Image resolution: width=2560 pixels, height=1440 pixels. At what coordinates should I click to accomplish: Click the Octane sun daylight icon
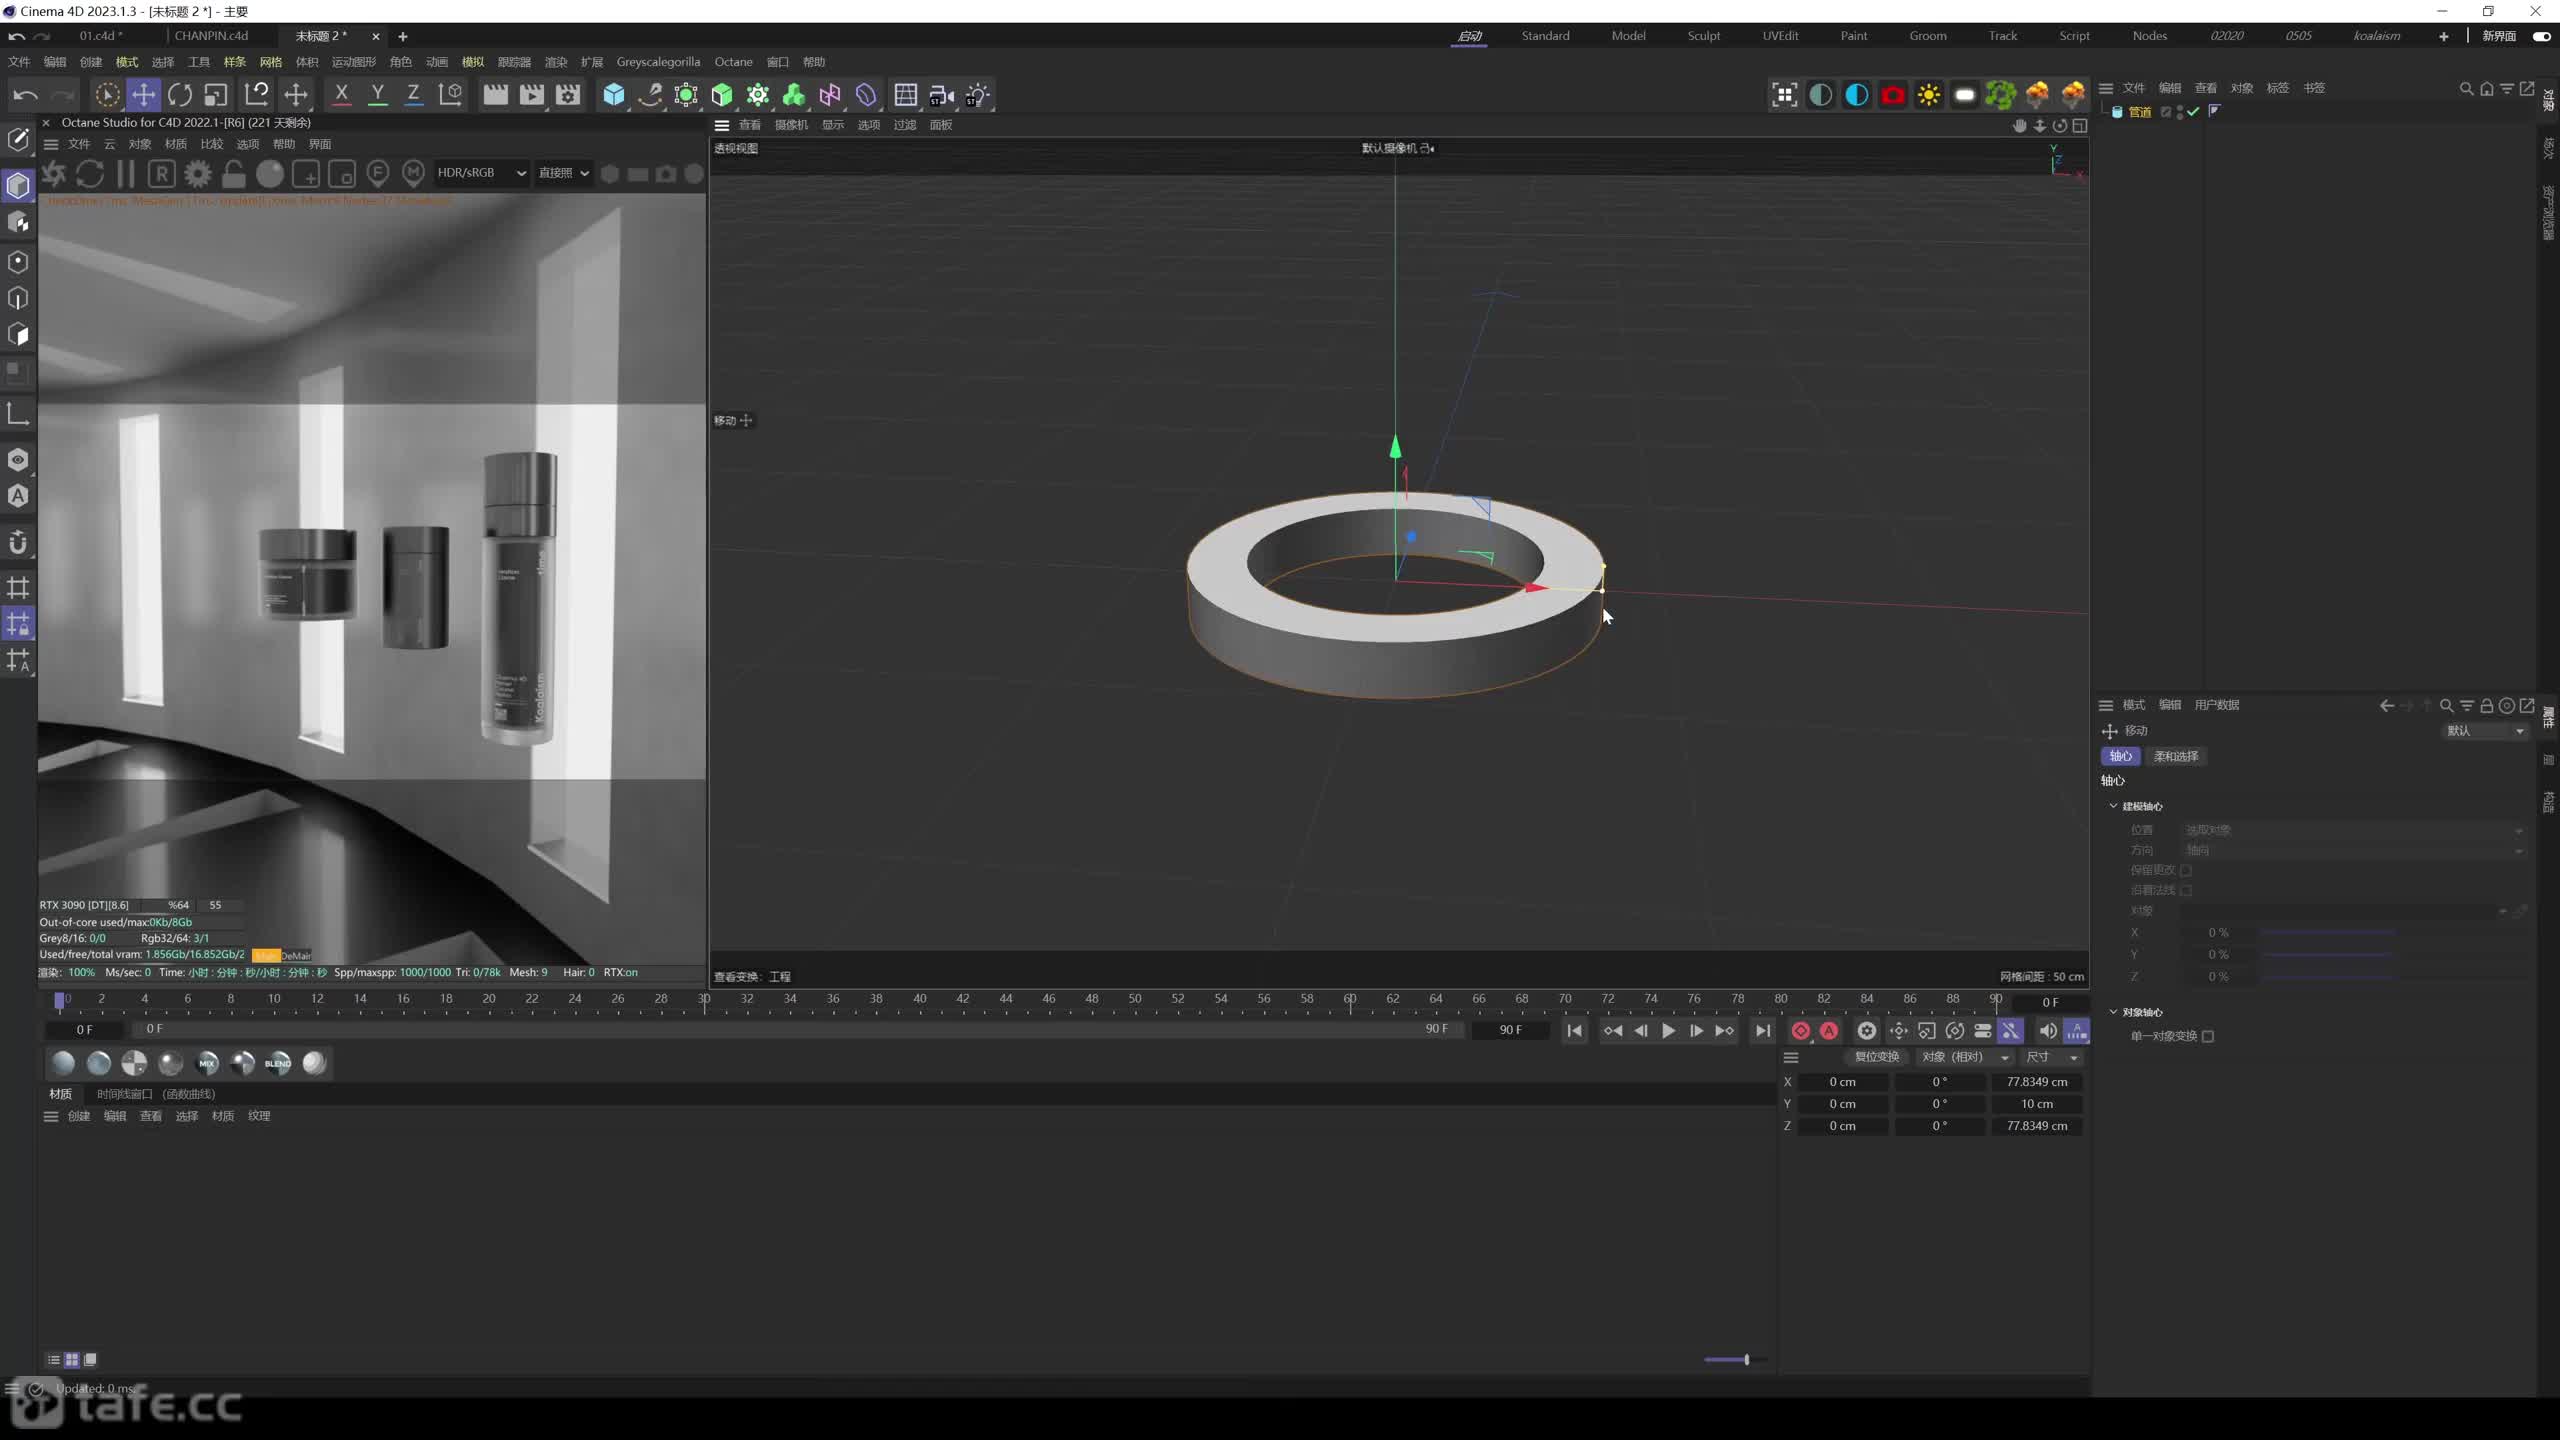click(x=1929, y=95)
